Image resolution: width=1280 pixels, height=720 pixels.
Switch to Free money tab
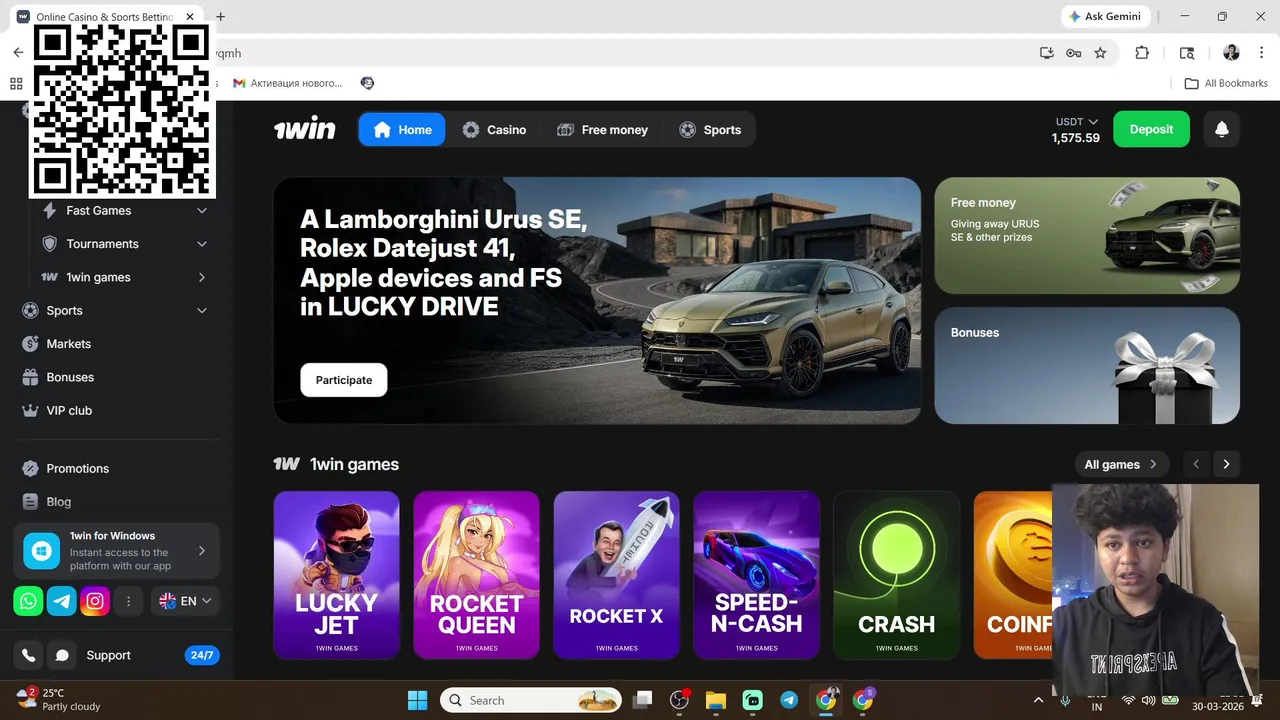coord(603,129)
